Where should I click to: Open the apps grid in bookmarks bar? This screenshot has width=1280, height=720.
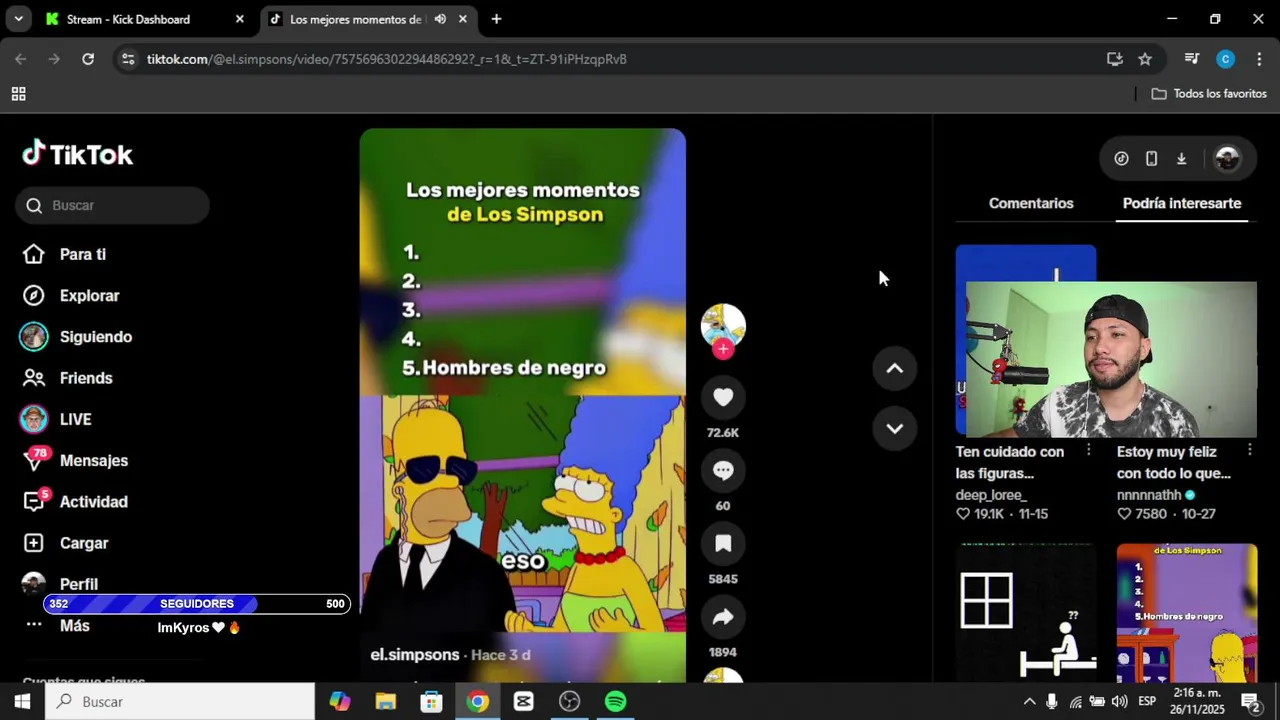pos(18,94)
